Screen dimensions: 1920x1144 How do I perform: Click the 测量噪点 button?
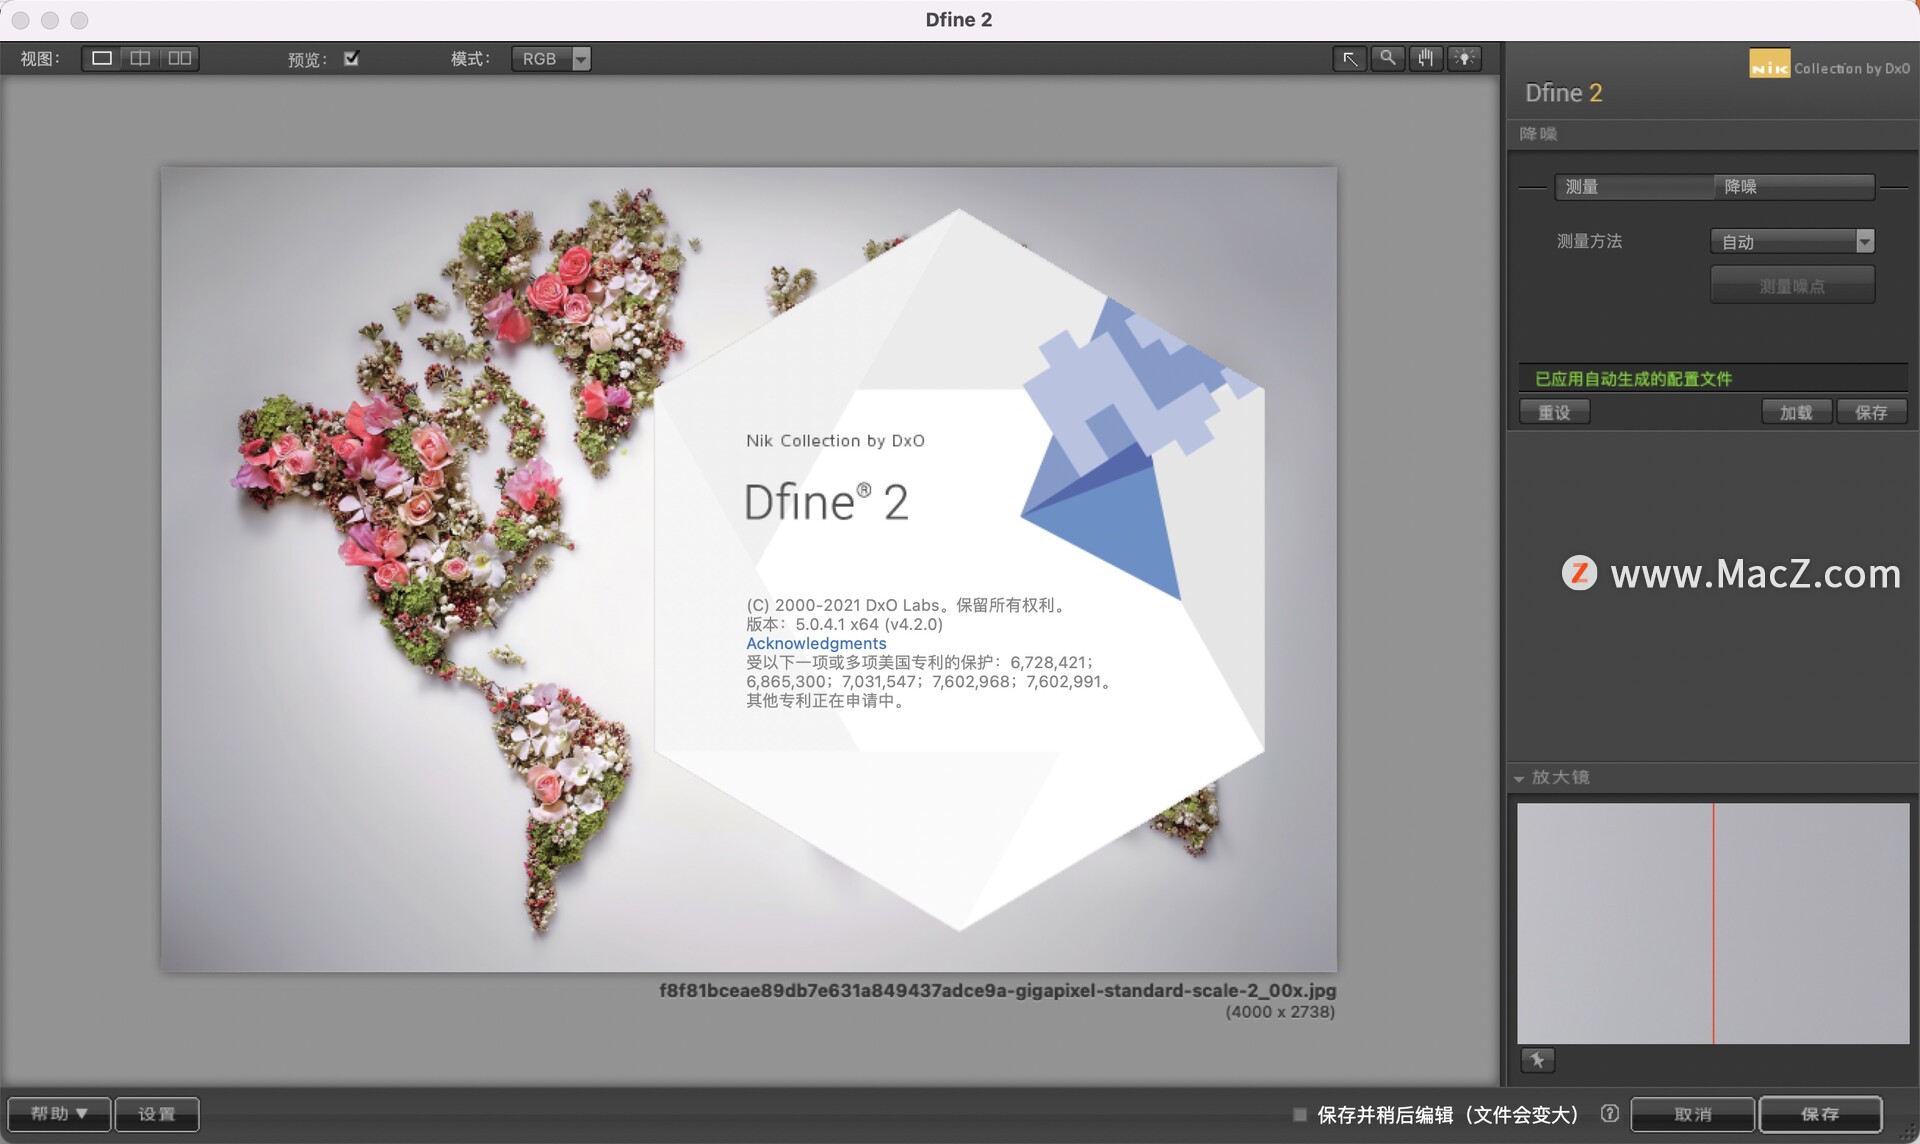tap(1792, 286)
